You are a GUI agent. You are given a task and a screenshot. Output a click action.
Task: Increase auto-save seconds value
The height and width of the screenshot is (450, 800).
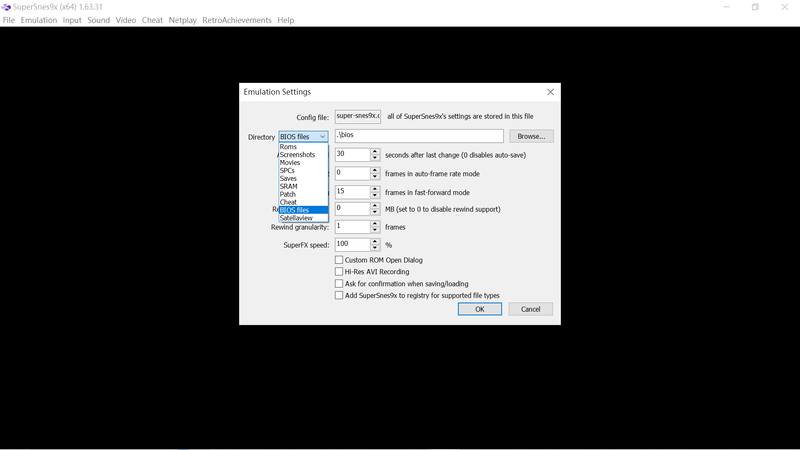coord(375,152)
